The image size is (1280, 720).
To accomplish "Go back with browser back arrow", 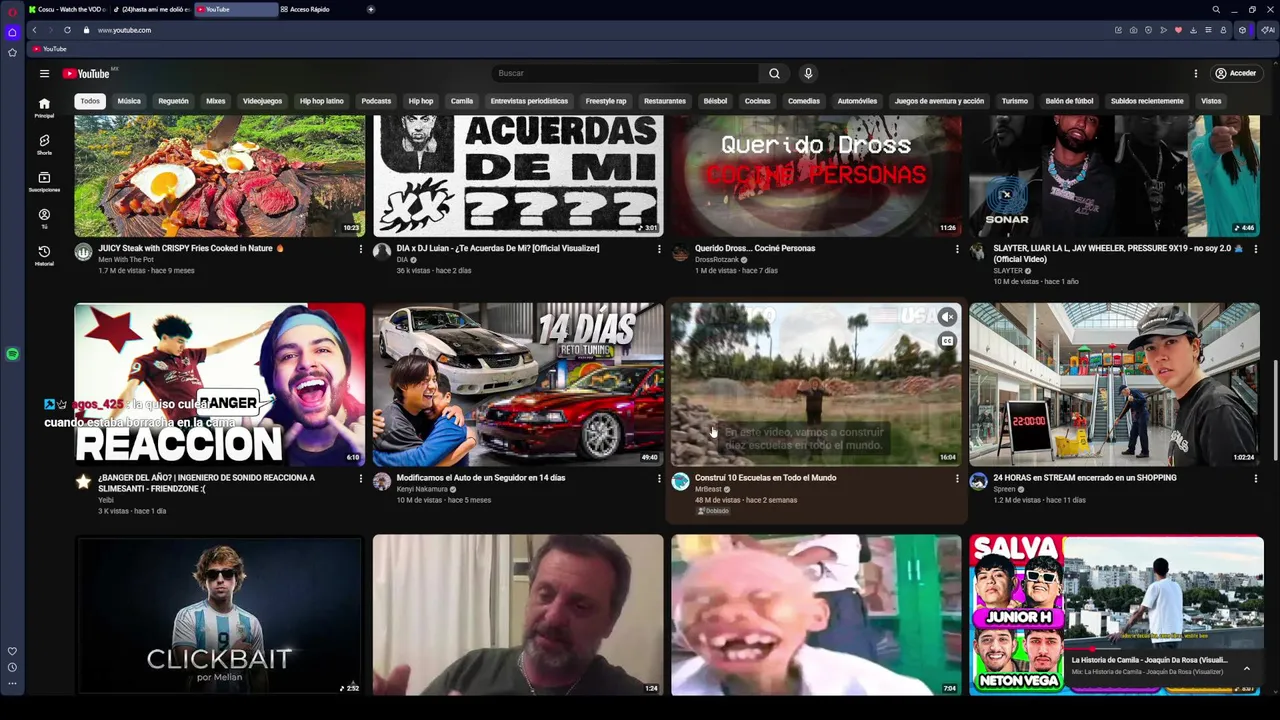I will click(x=34, y=30).
